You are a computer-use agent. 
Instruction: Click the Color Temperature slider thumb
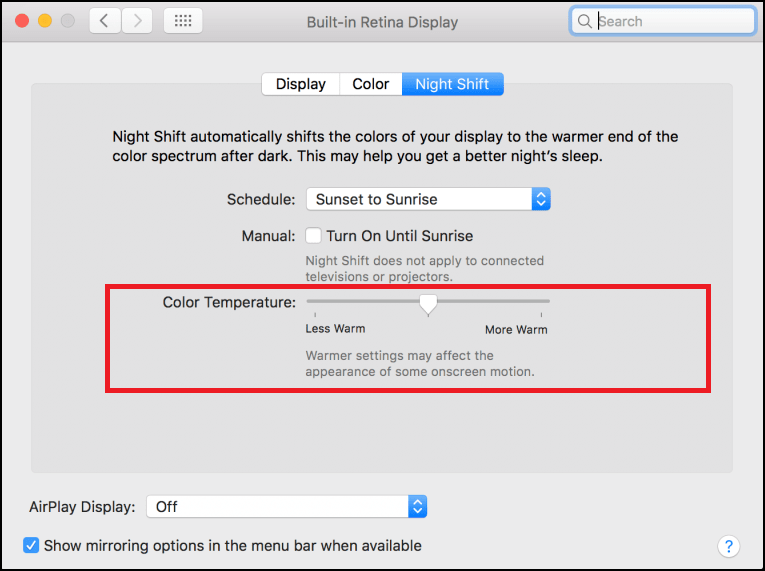point(428,303)
